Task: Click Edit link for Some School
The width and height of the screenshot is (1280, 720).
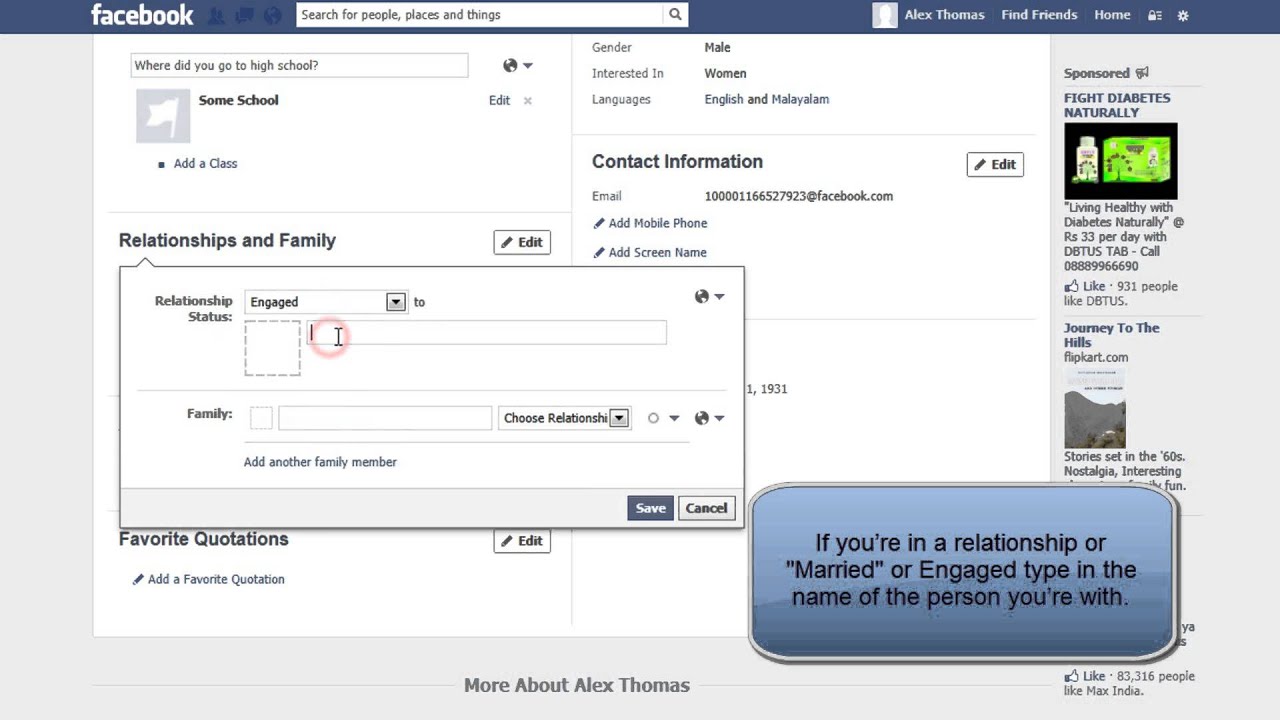Action: click(x=499, y=100)
